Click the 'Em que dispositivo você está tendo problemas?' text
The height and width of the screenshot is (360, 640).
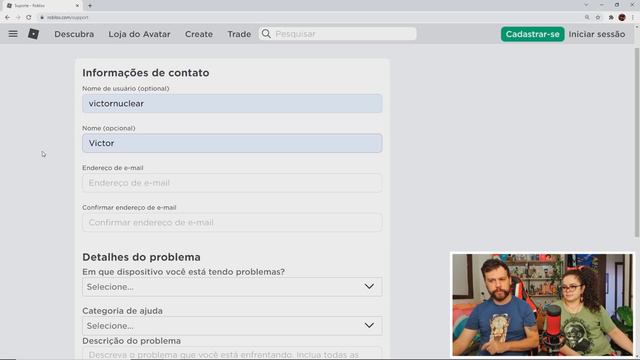[184, 271]
